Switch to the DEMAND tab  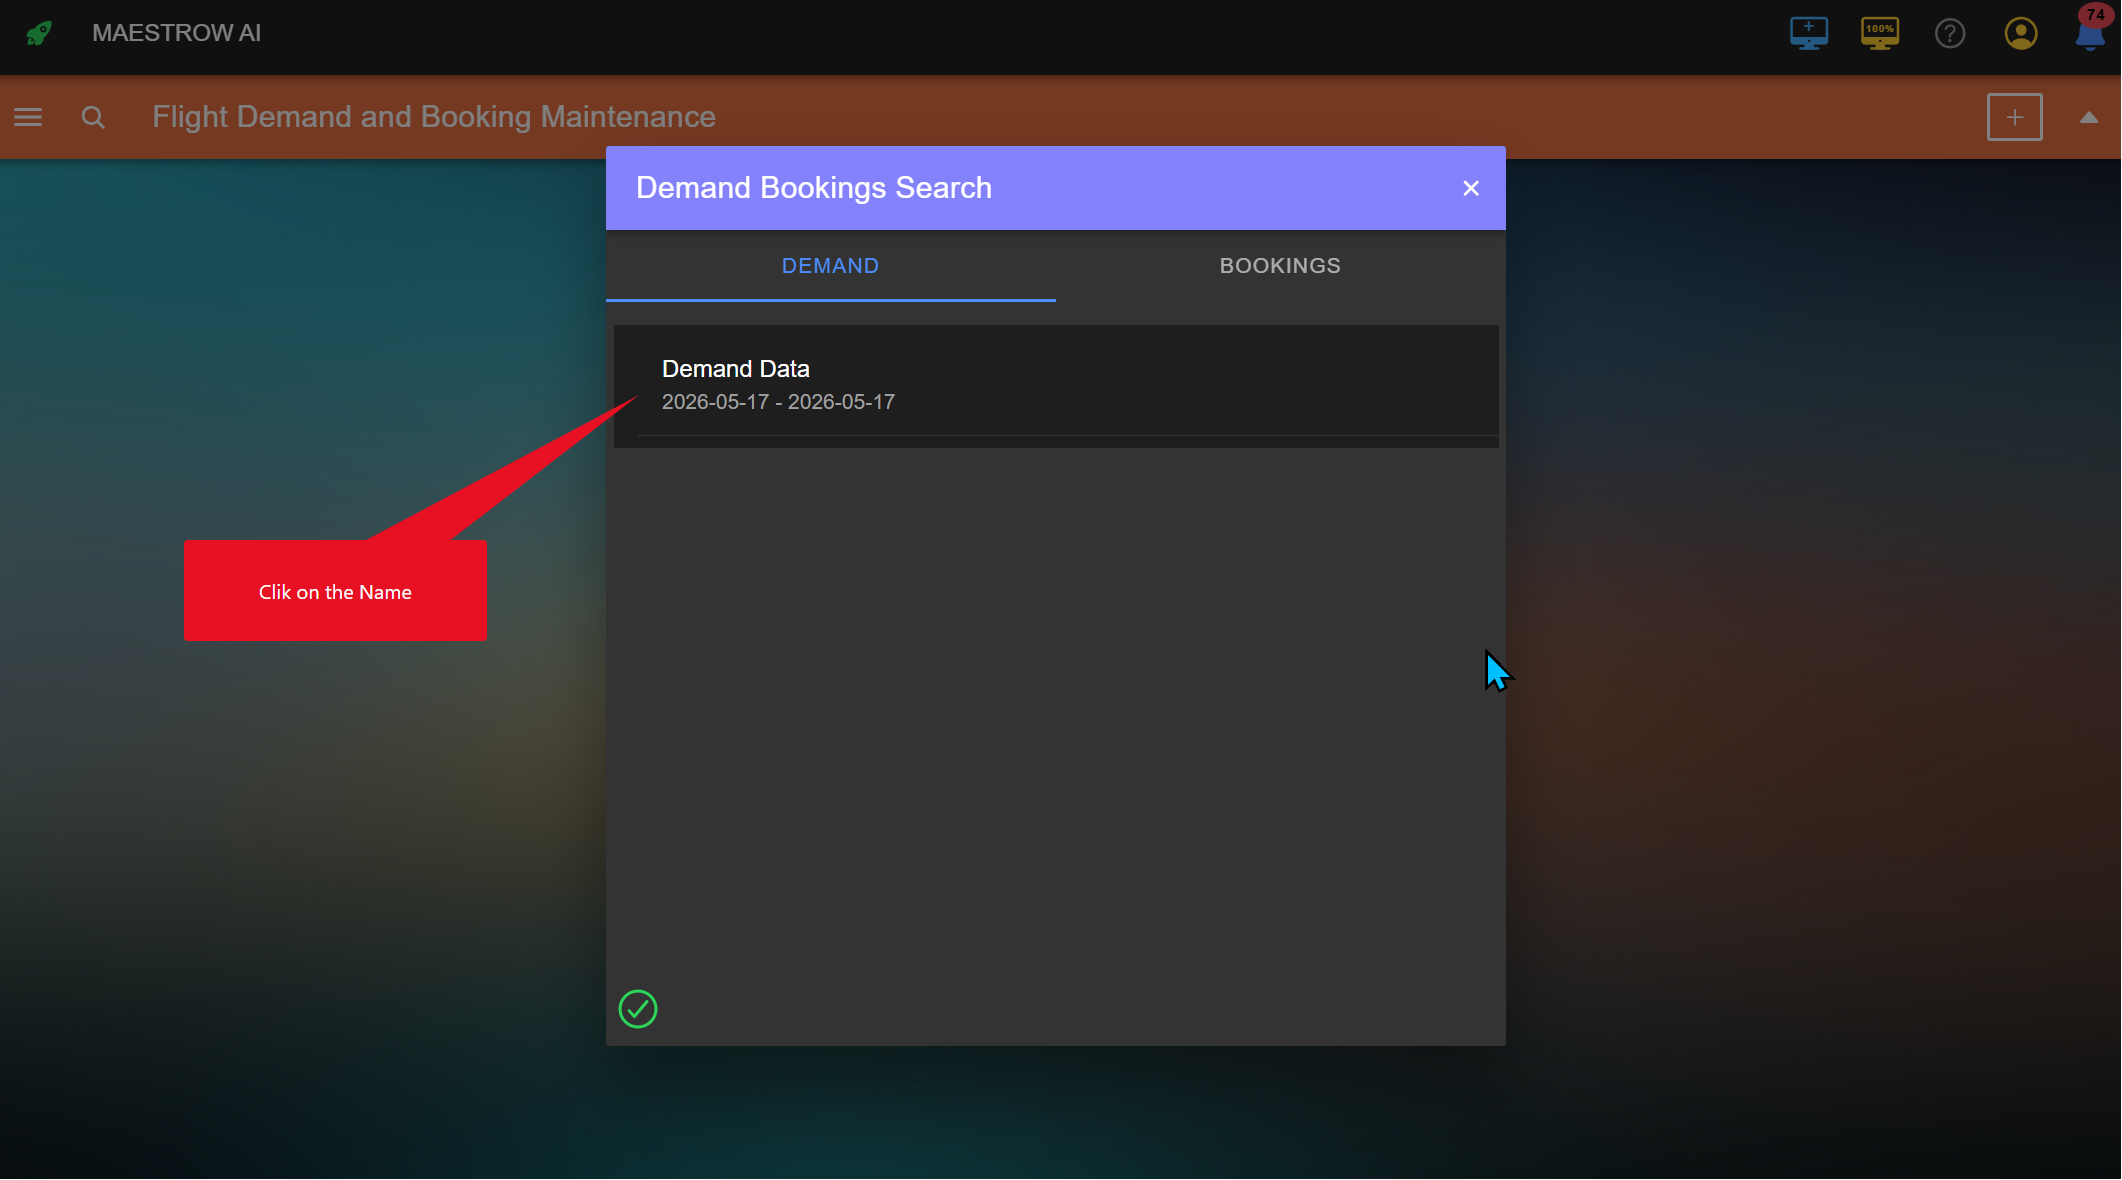tap(831, 266)
